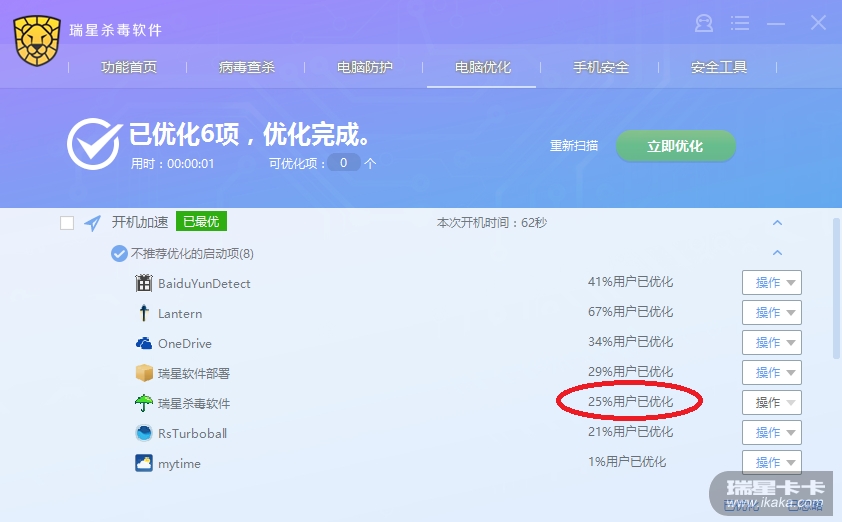Tick the 开机加速 checkbox

(67, 223)
